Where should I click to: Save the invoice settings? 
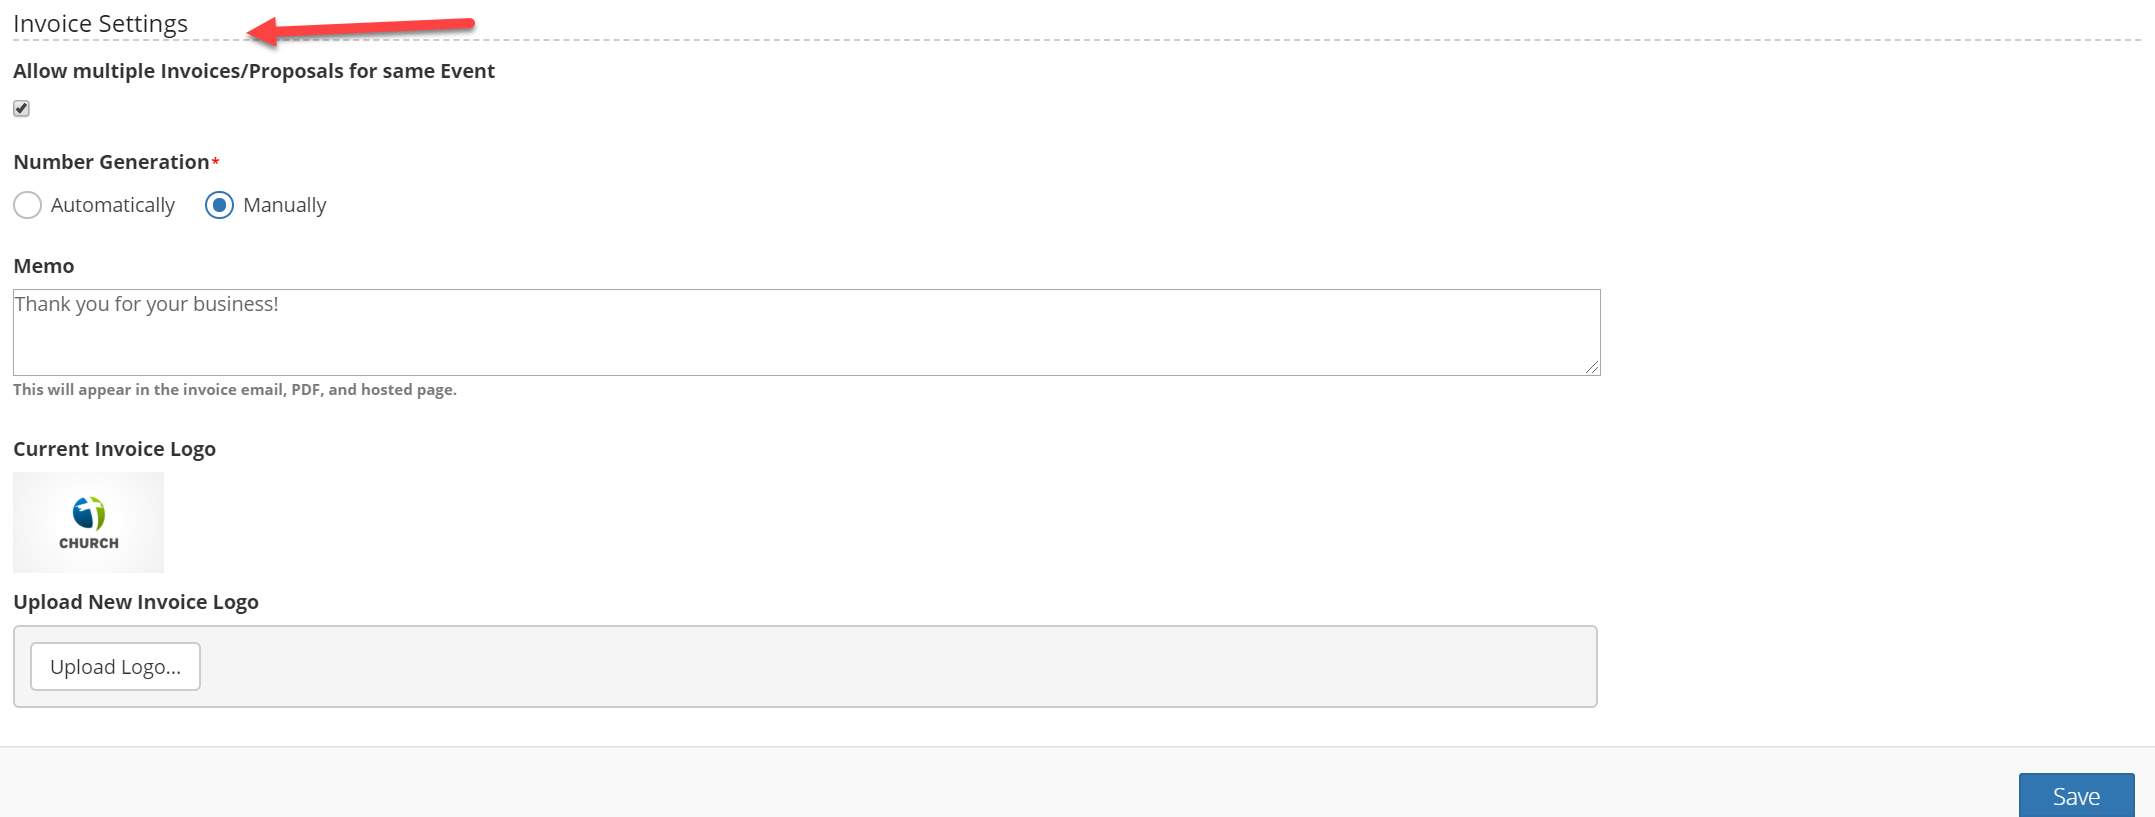(2076, 796)
